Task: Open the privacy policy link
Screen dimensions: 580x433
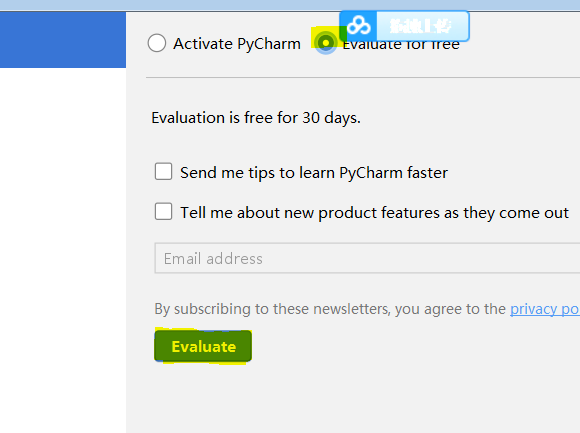Action: pyautogui.click(x=544, y=309)
